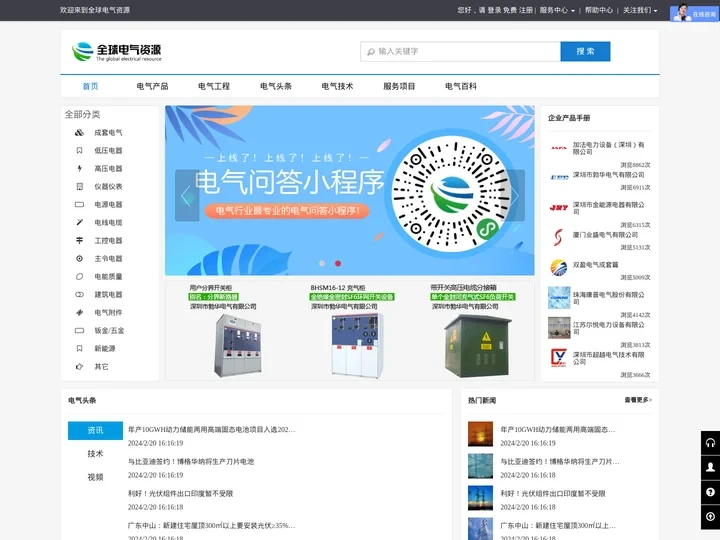This screenshot has width=720, height=540.
Task: Expand the 服务中心 dropdown
Action: [557, 10]
